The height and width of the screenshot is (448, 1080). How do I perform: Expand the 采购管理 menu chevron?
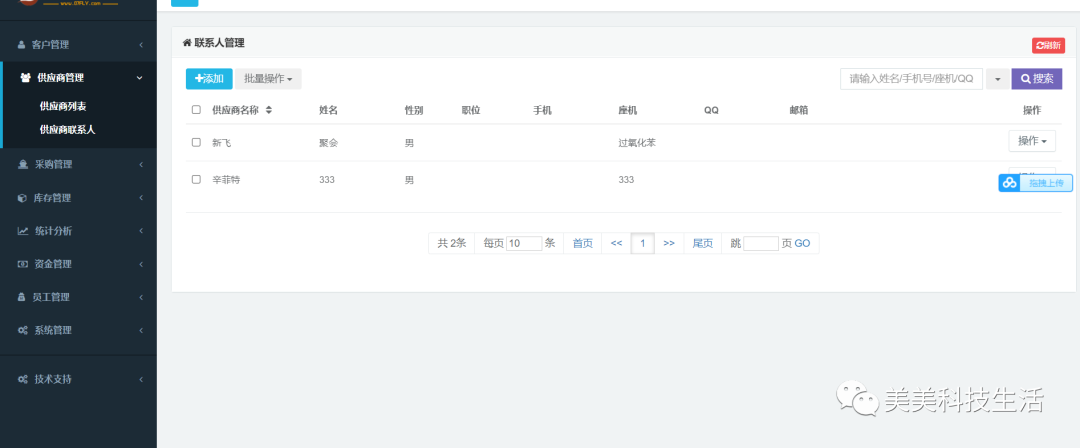point(141,165)
